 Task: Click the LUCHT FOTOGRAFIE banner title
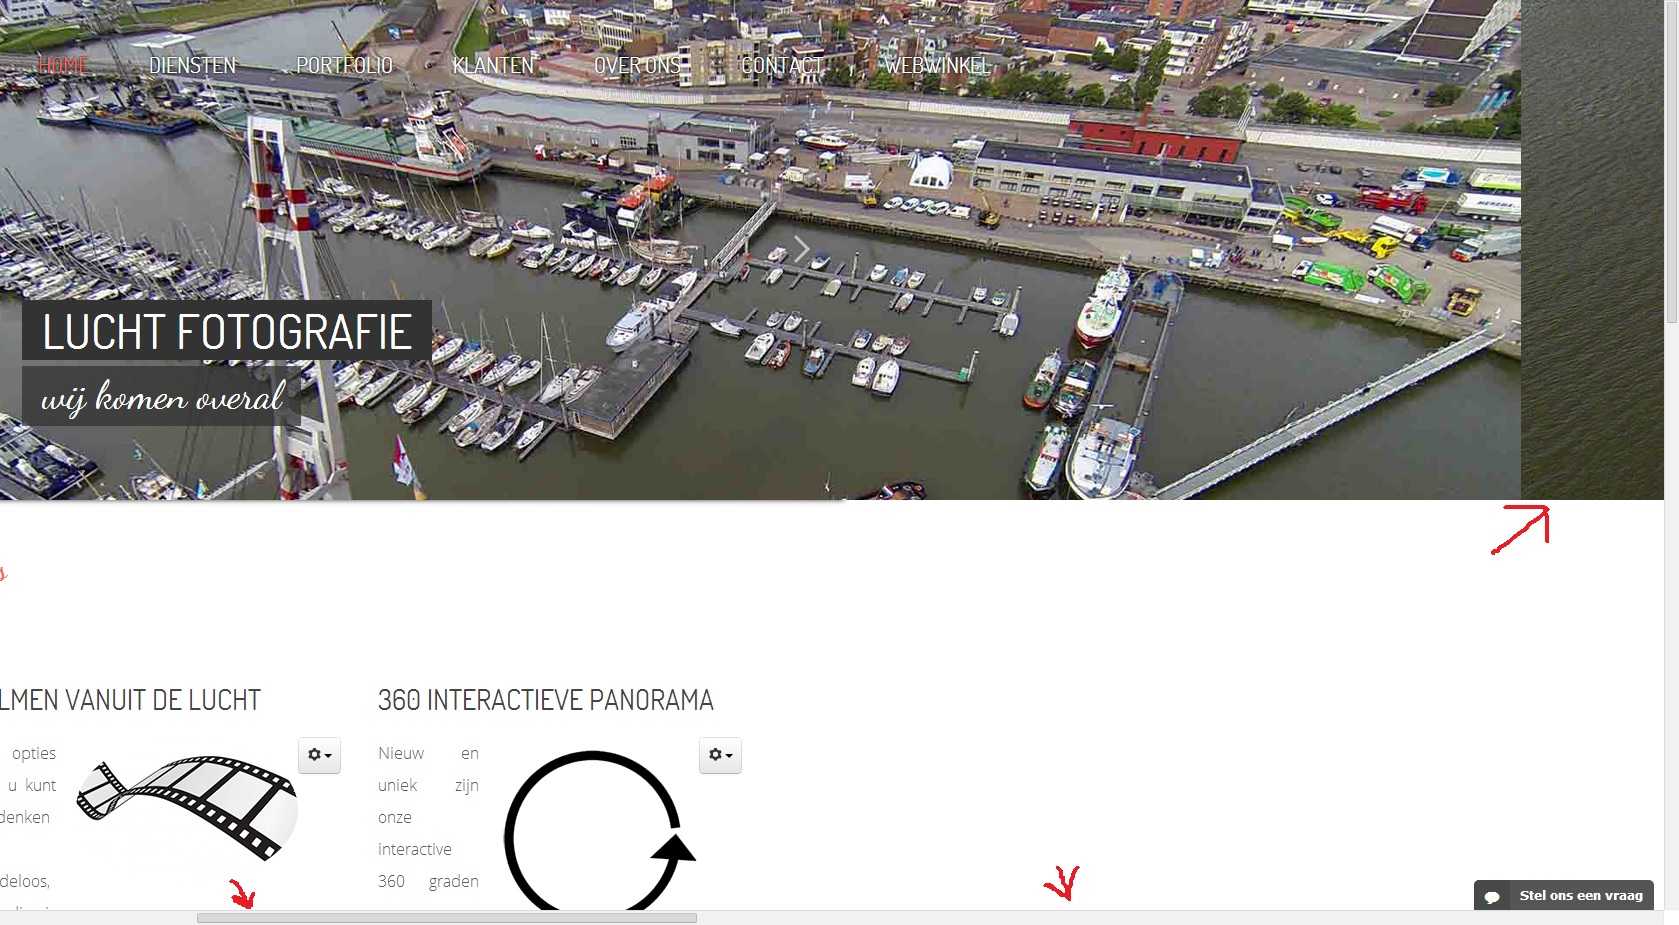point(227,331)
